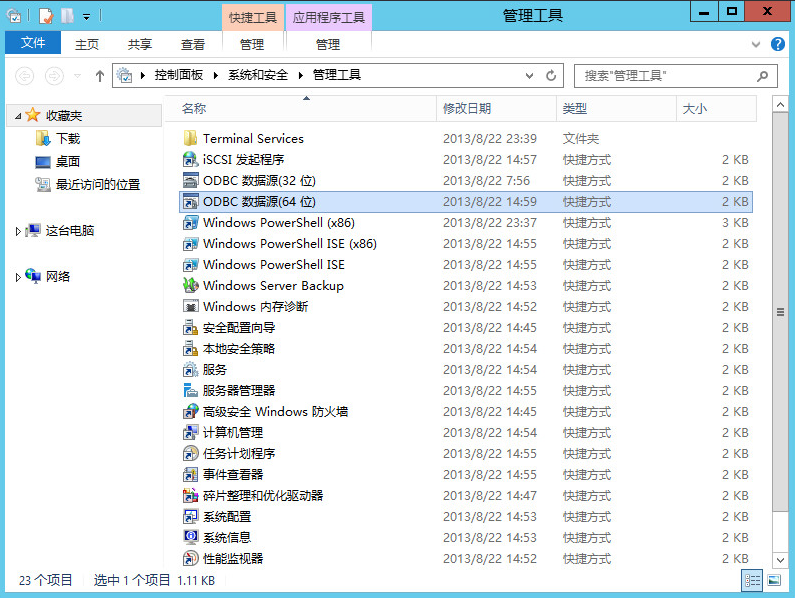This screenshot has height=598, width=795.
Task: Expand the 这台电脑 tree node
Action: [18, 231]
